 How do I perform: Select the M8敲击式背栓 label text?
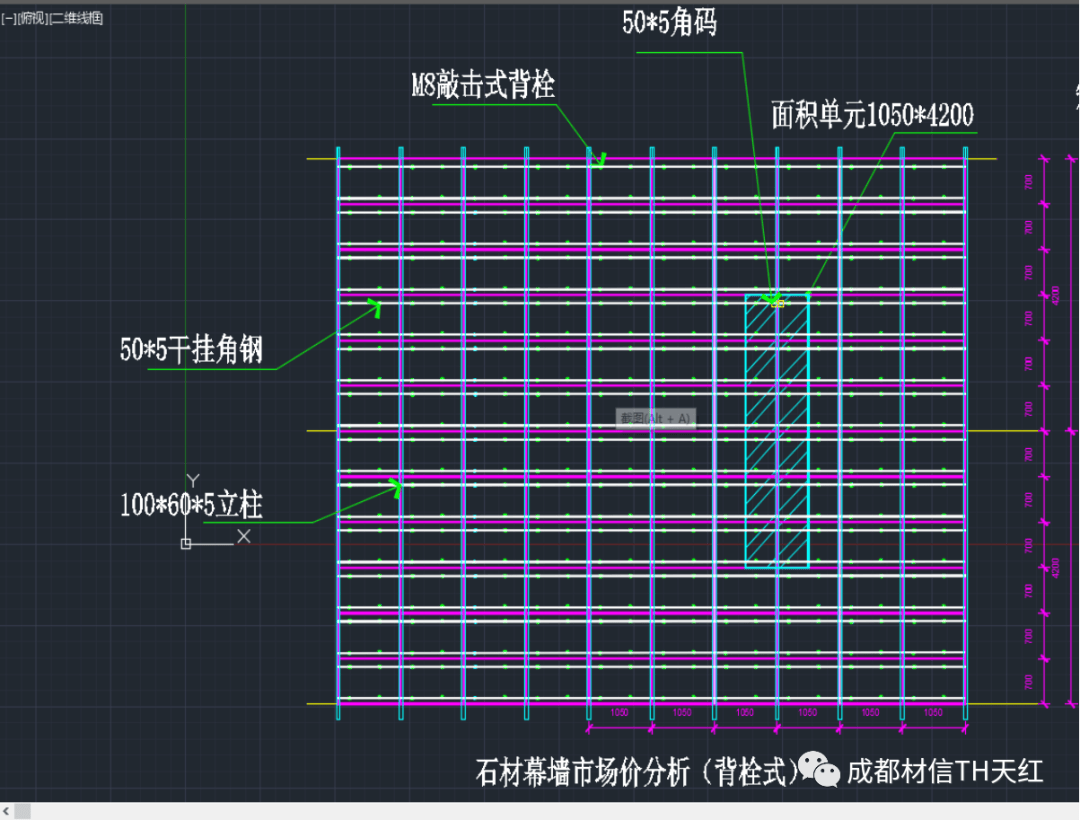483,85
